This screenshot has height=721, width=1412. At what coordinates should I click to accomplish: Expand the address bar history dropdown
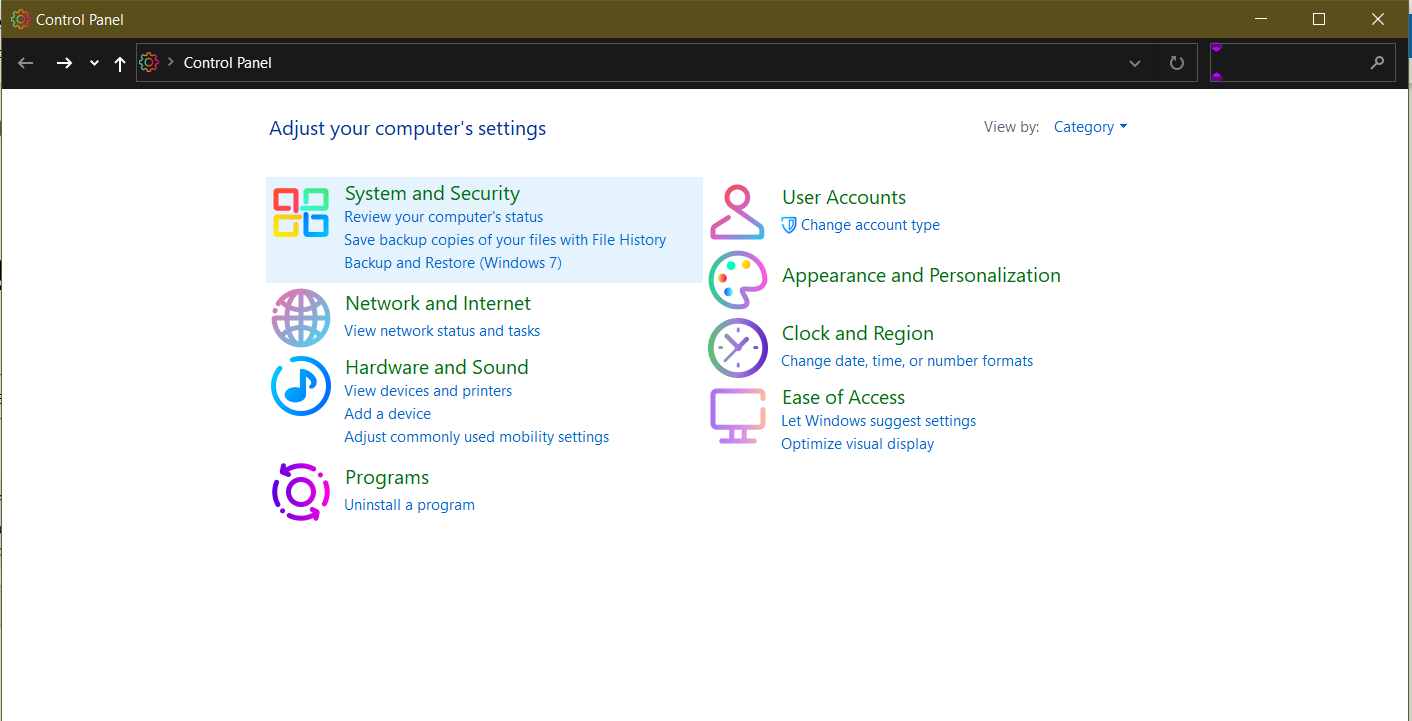[1135, 63]
